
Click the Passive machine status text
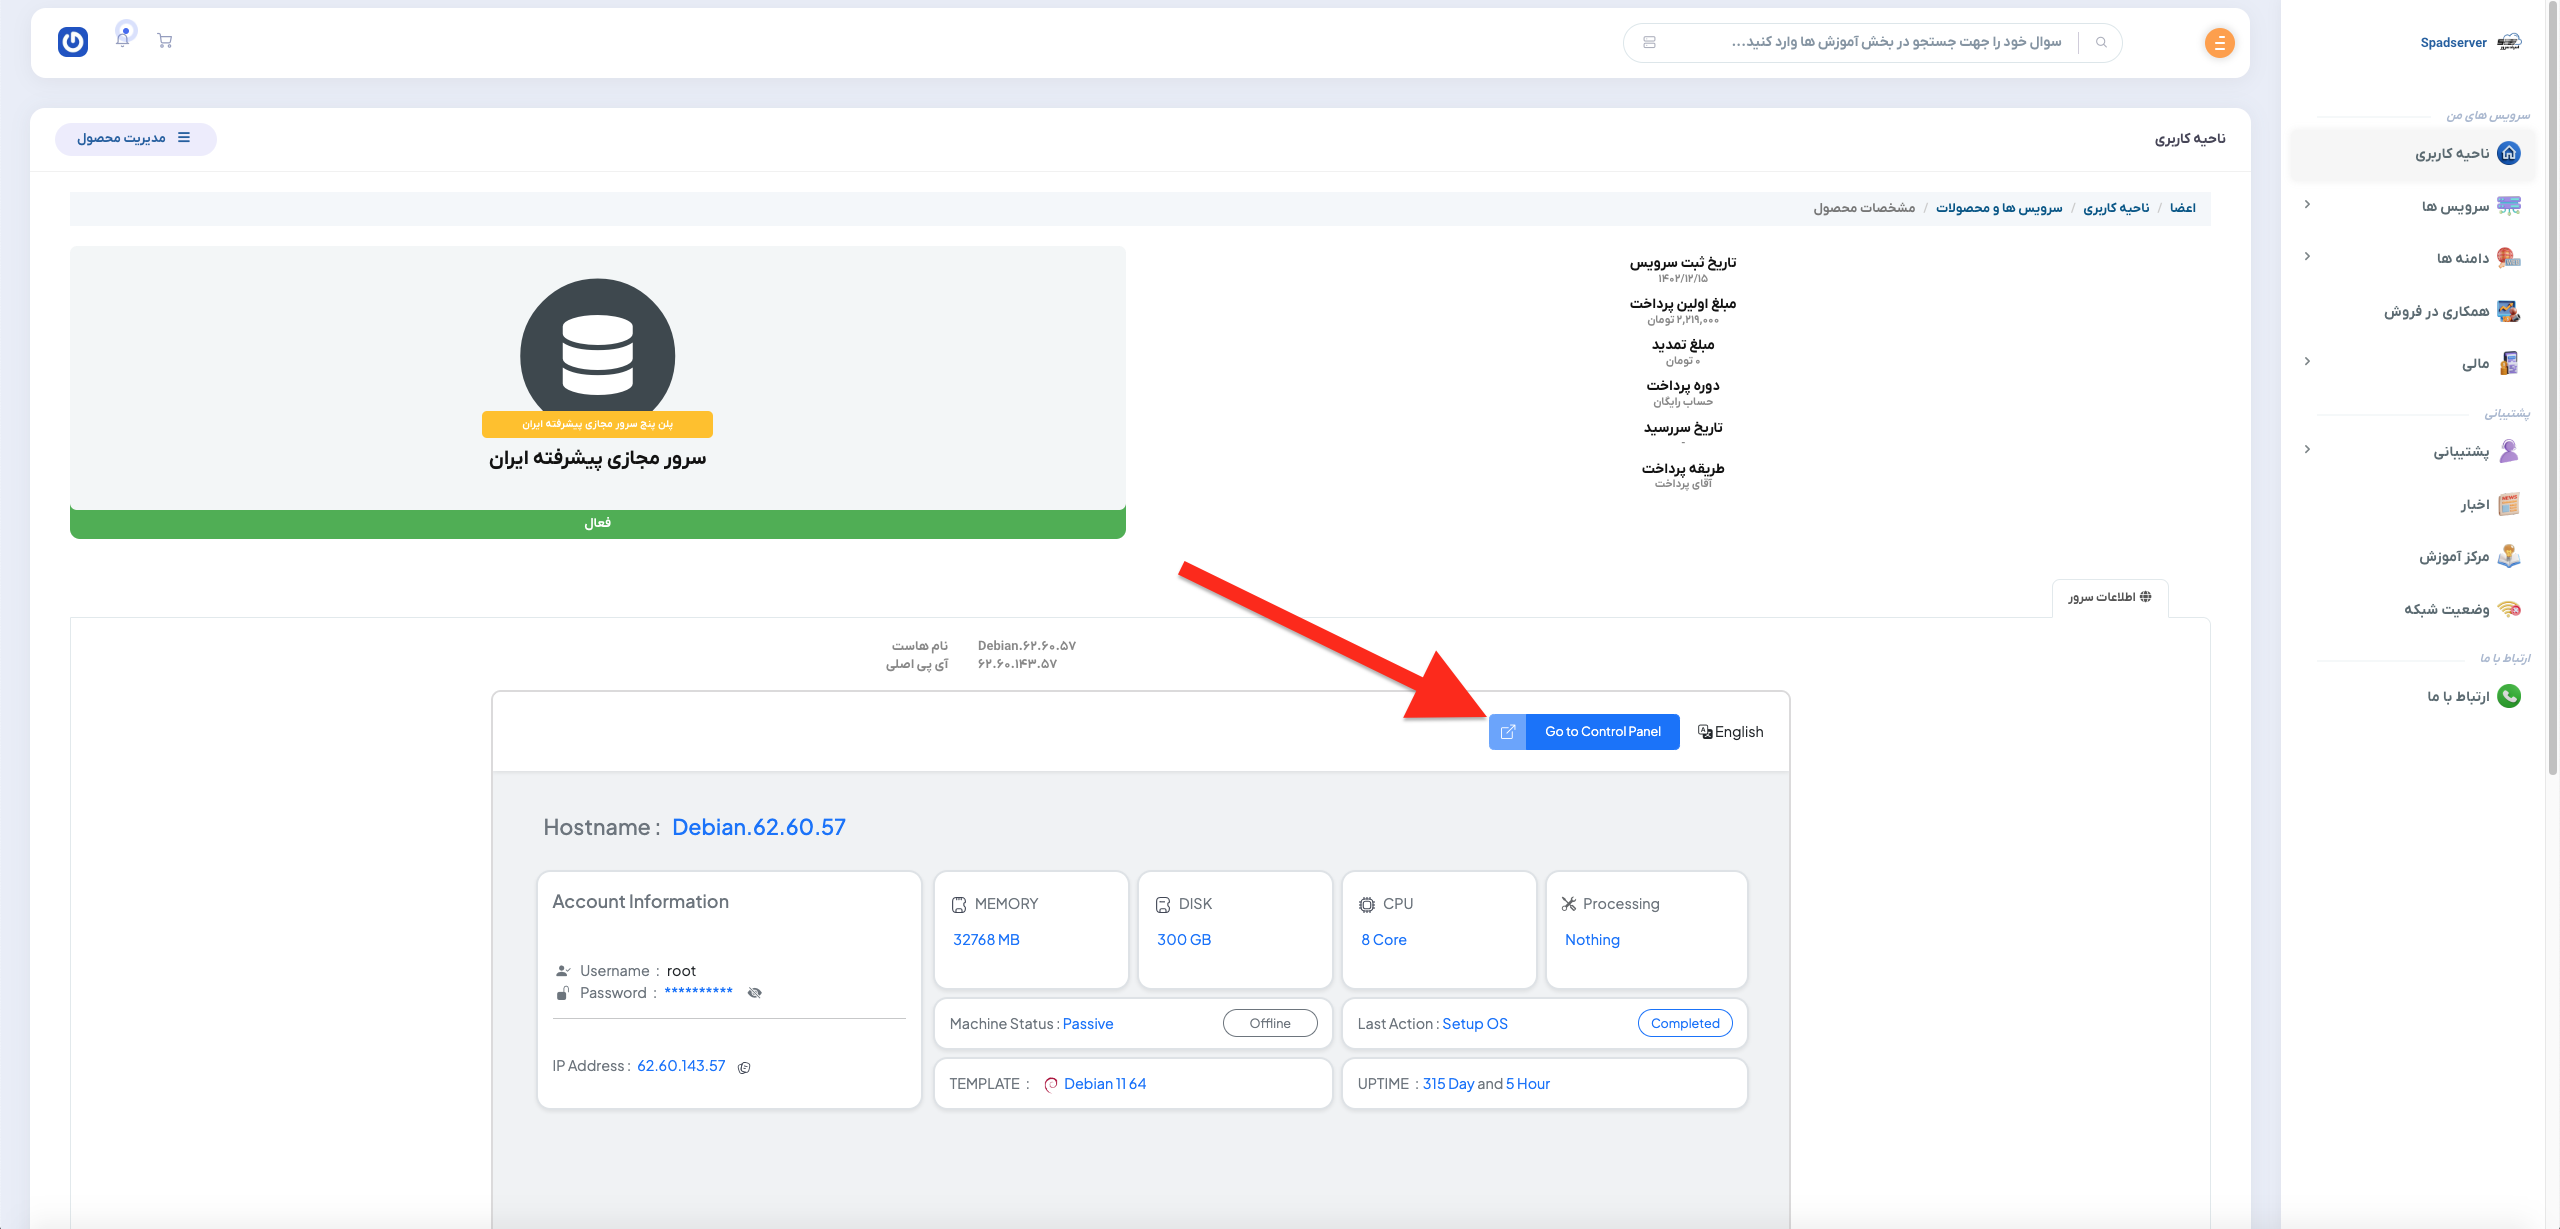point(1088,1024)
